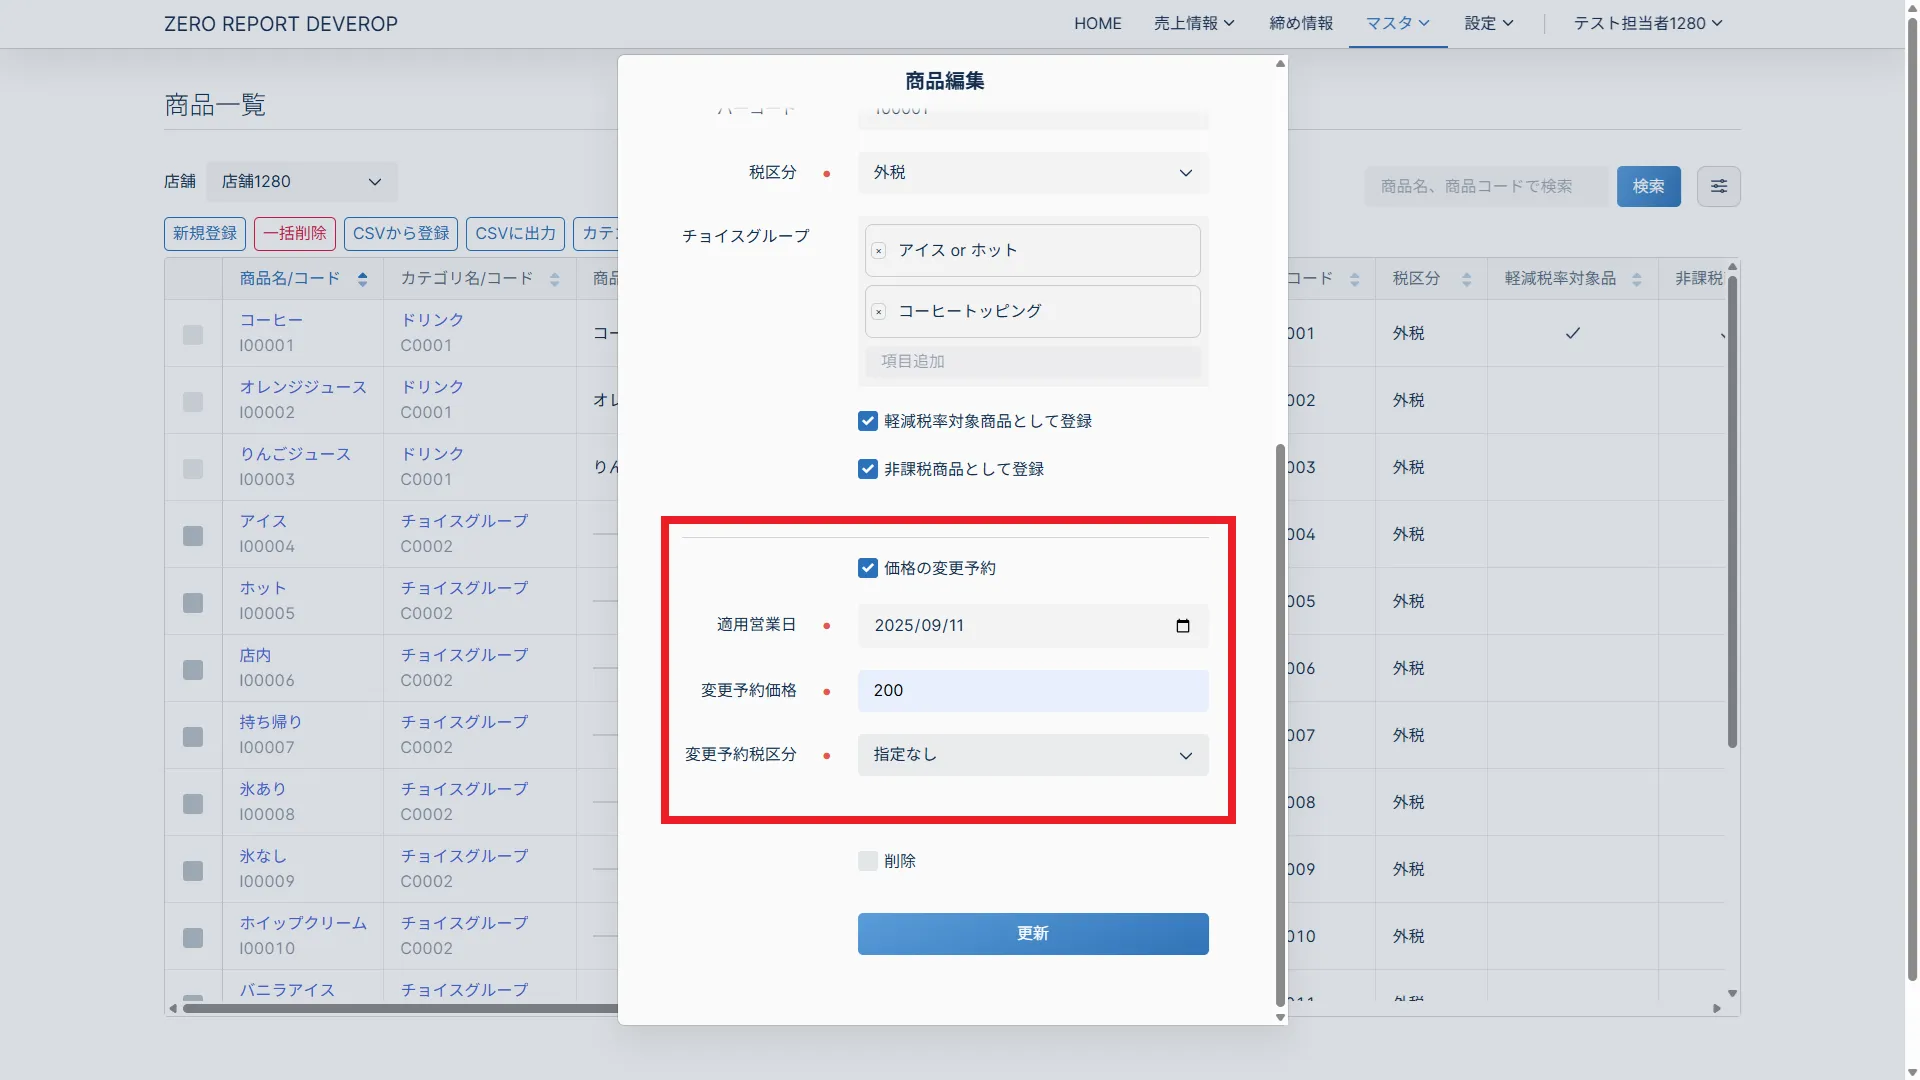Screen dimensions: 1920x1080
Task: Uncheck 軽減税率対象商品として登録 checkbox
Action: 868,422
